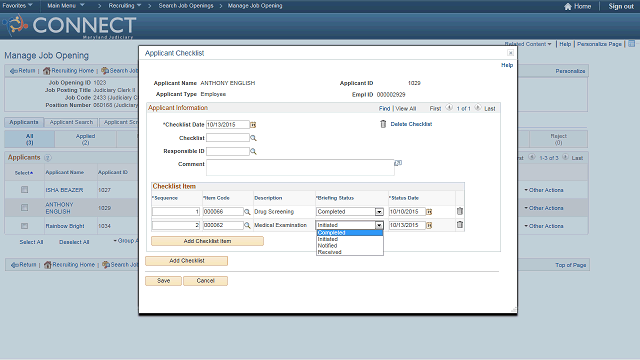Choose Notified in the dropdown list
This screenshot has width=640, height=360.
[x=349, y=246]
